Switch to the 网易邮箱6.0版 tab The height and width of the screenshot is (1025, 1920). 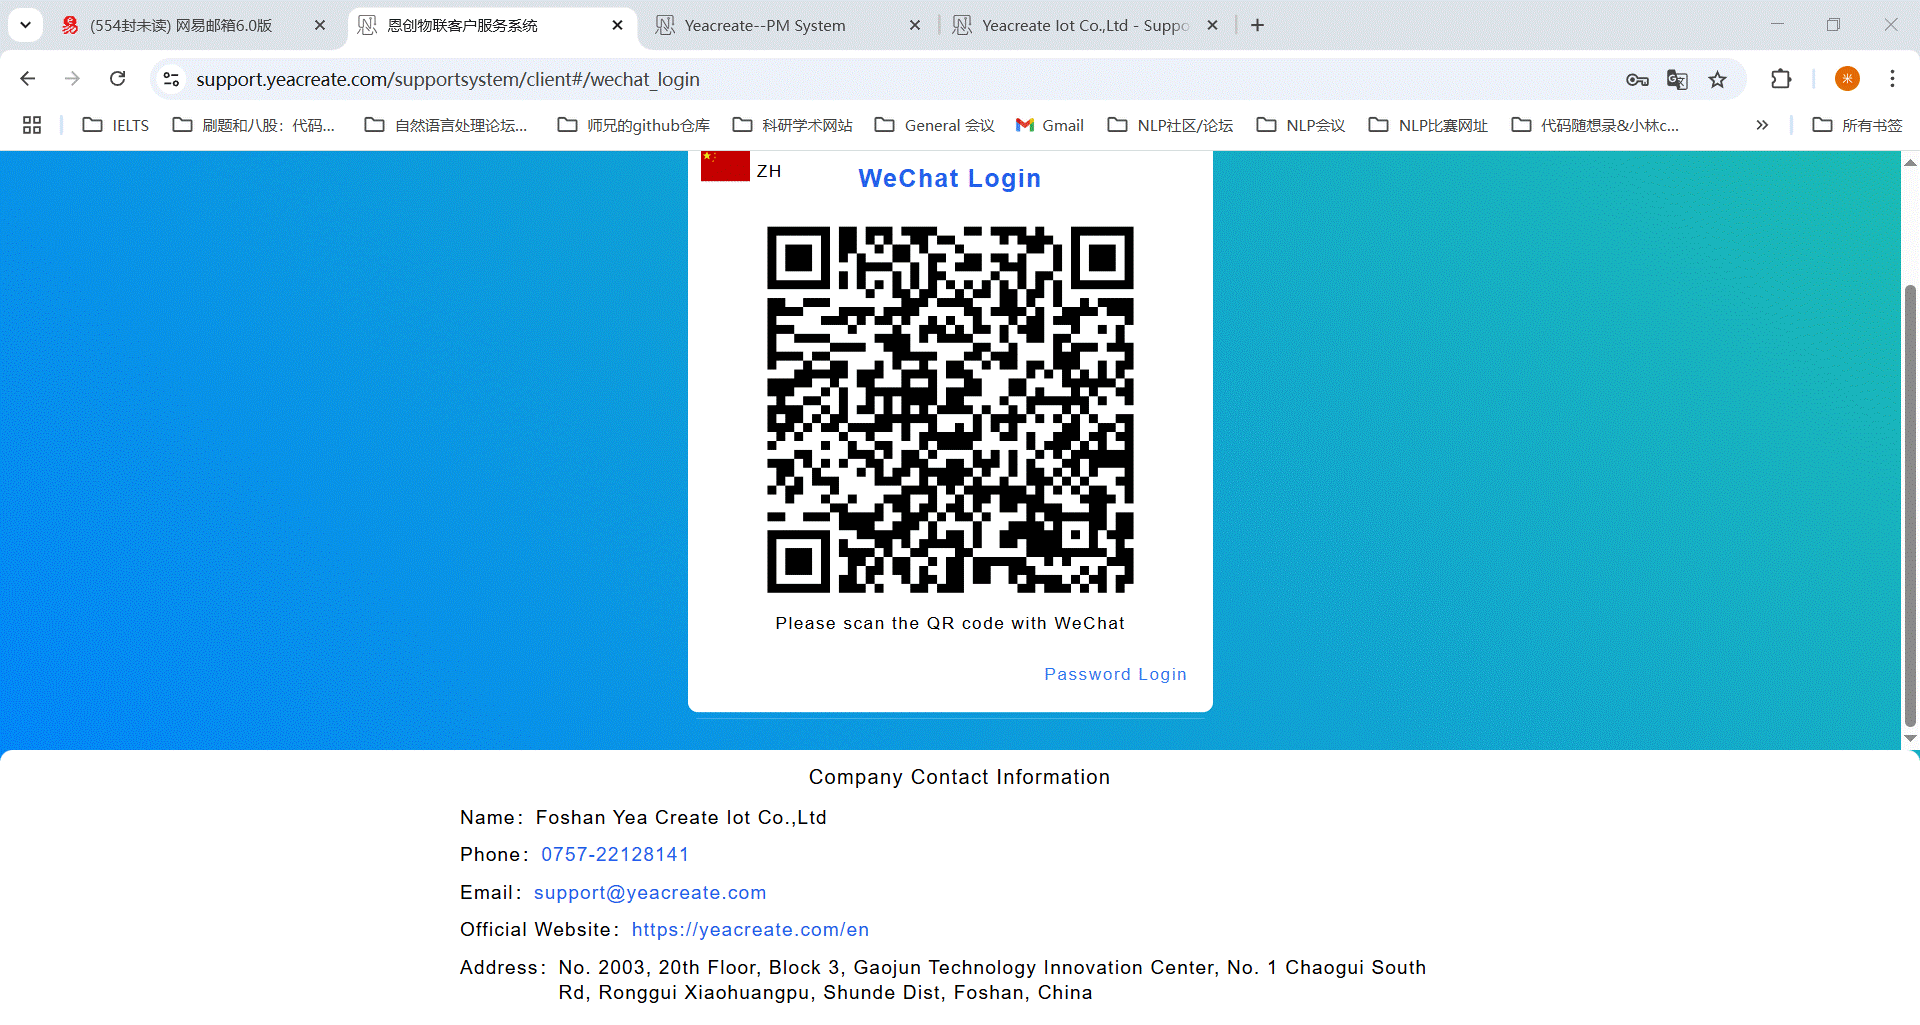(x=181, y=26)
